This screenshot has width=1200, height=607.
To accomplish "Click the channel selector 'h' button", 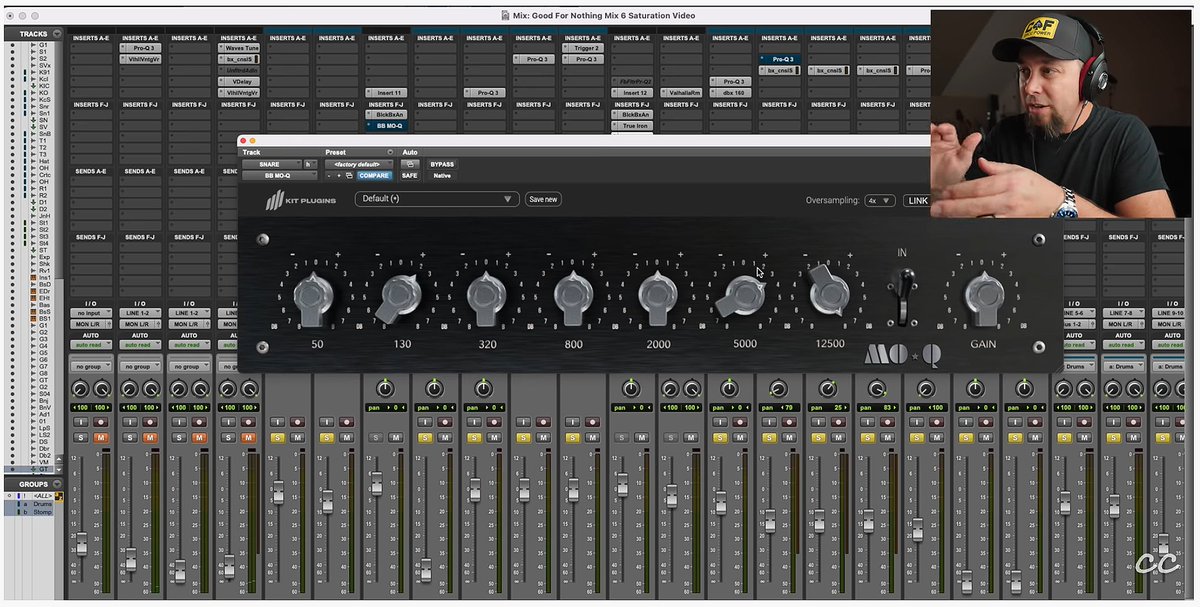I will point(309,164).
